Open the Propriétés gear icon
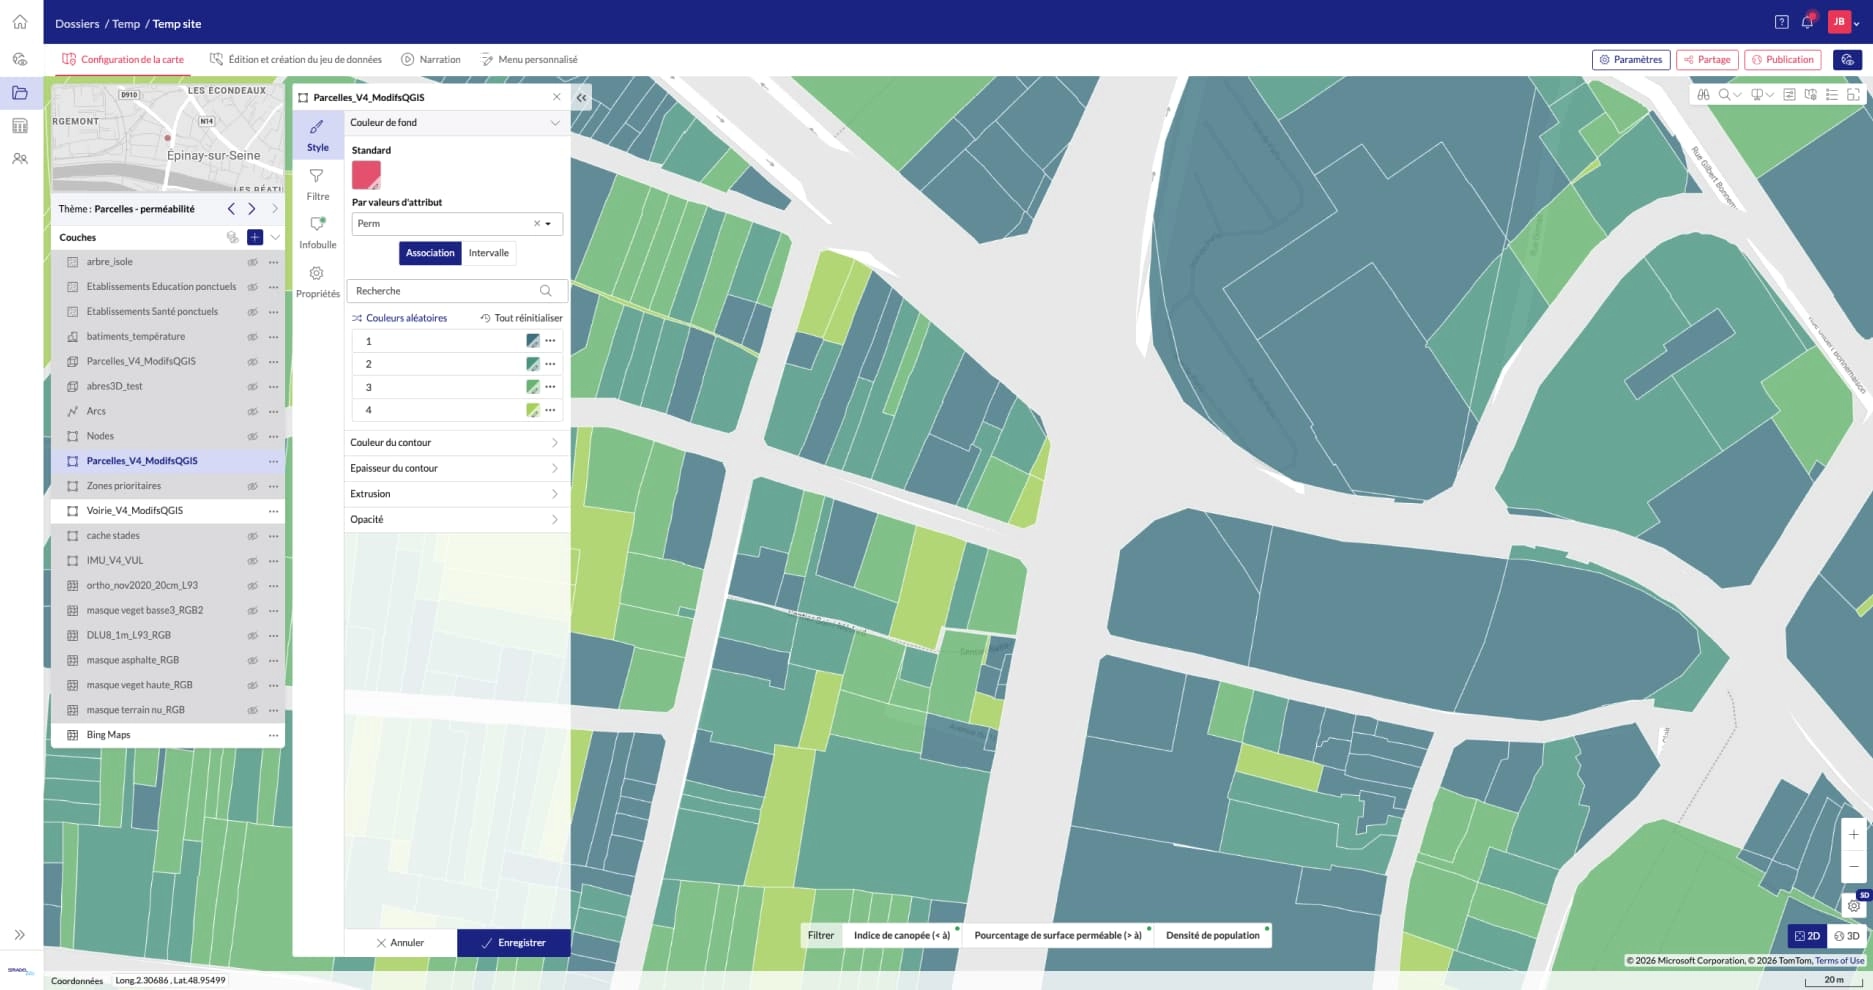Screen dimensions: 1873x990 [x=317, y=273]
